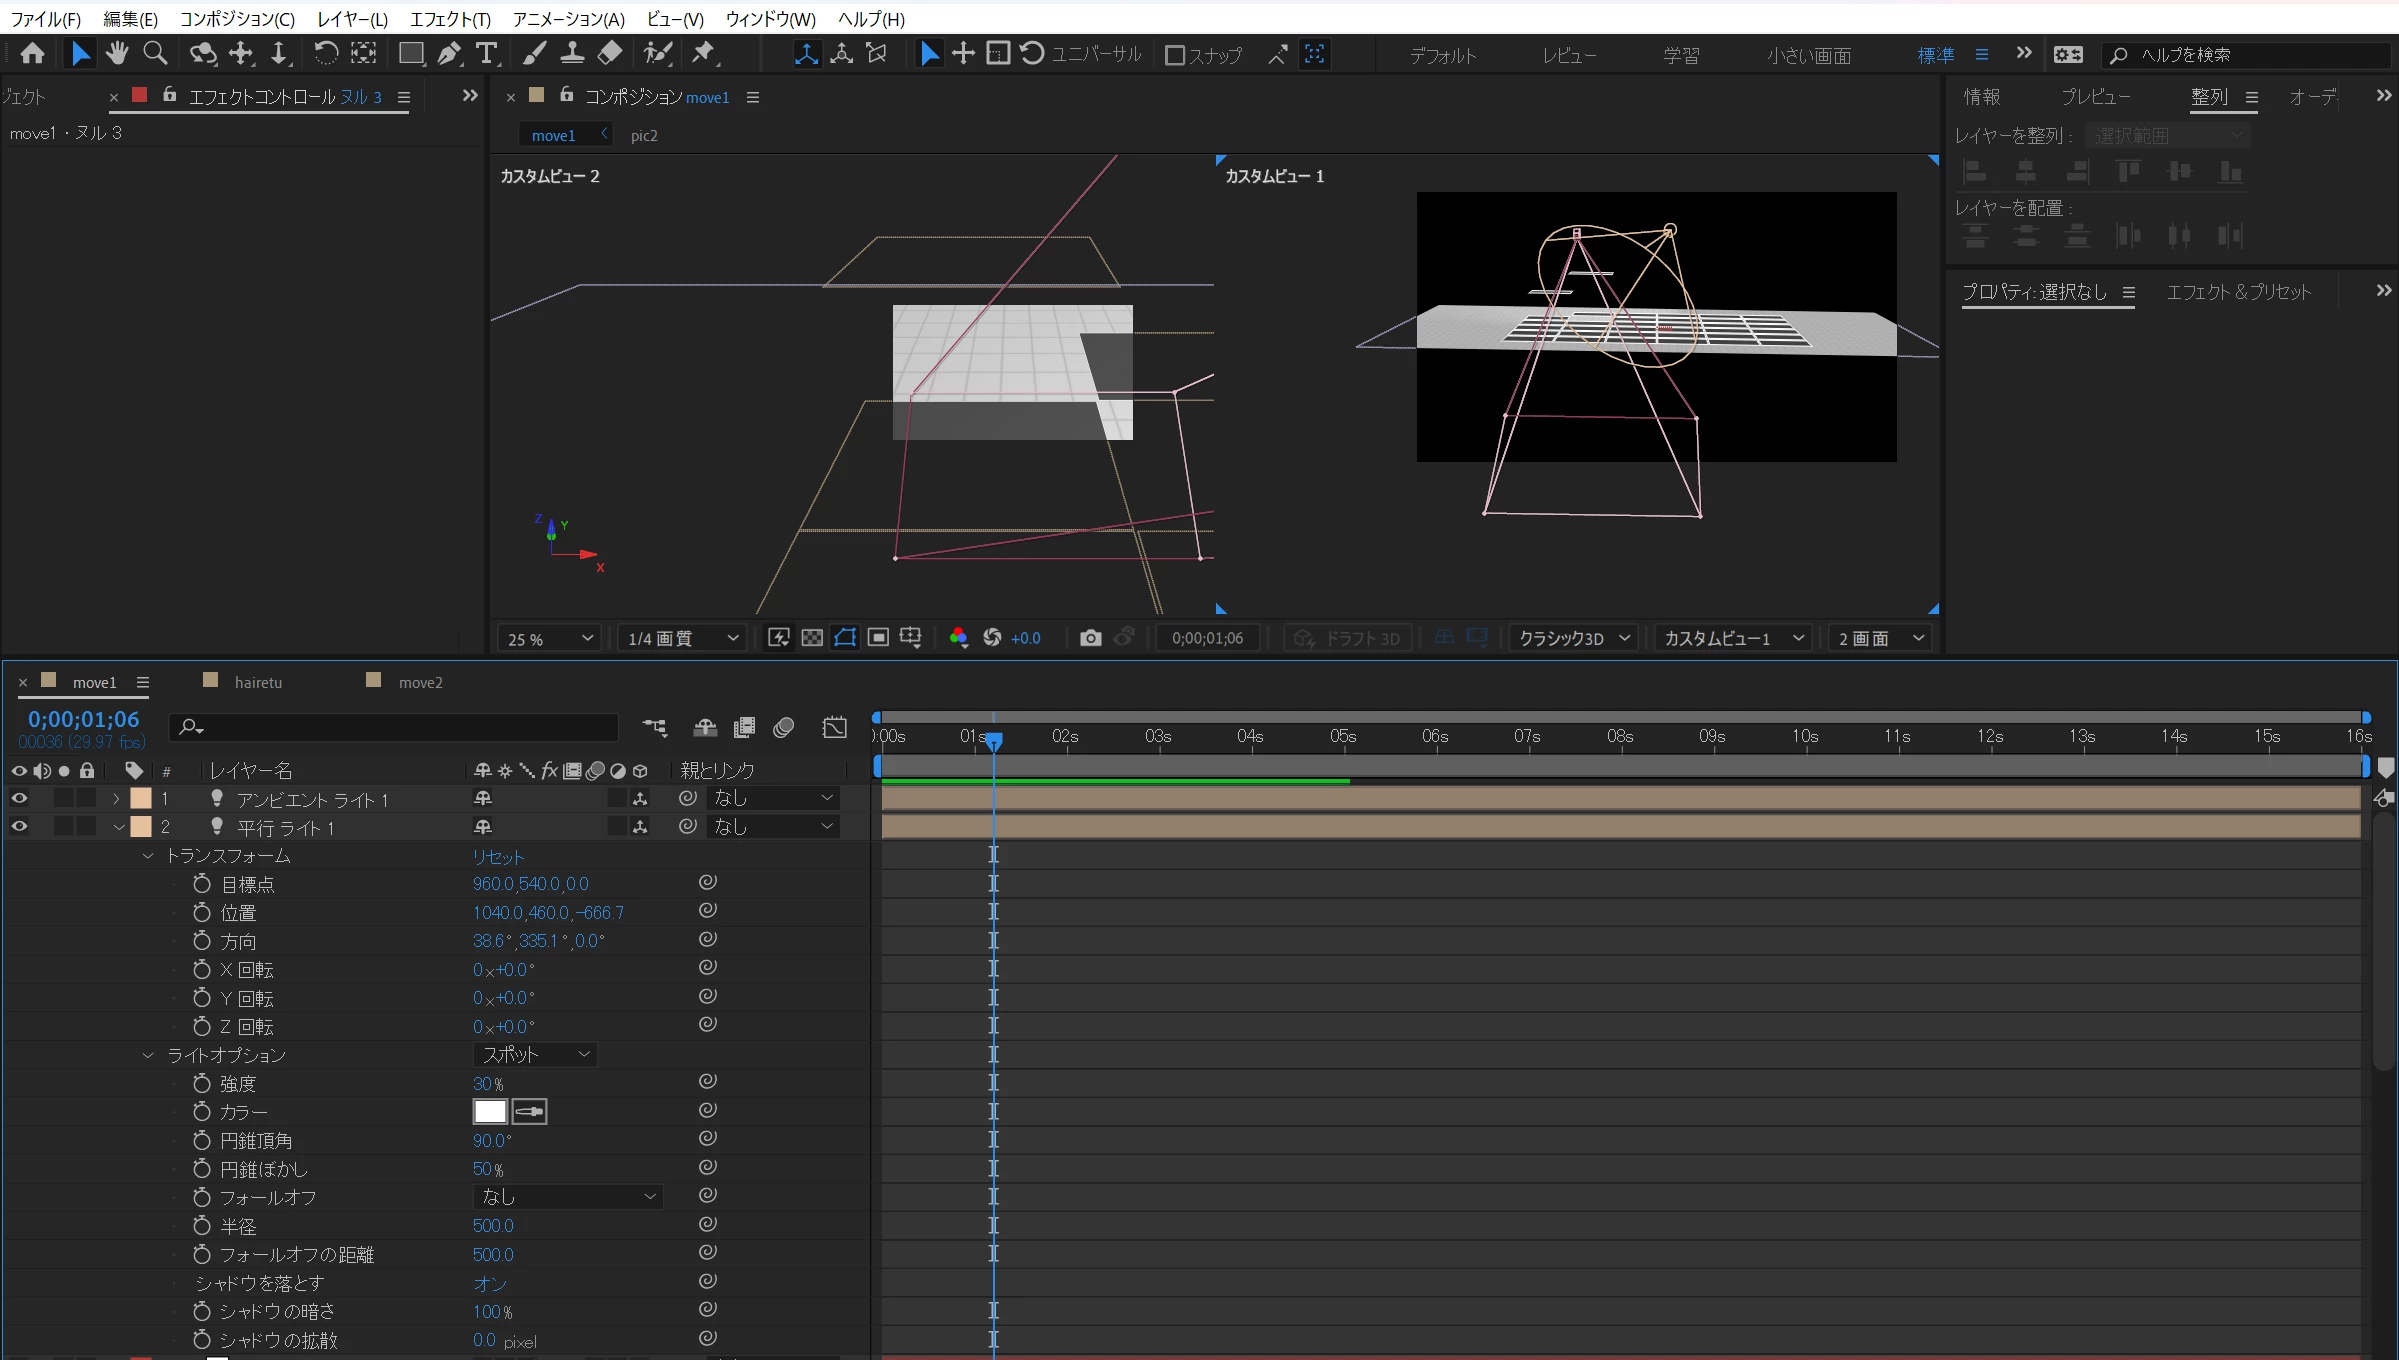The image size is (2399, 1360).
Task: Open the エフェクト(T) menu
Action: click(450, 19)
